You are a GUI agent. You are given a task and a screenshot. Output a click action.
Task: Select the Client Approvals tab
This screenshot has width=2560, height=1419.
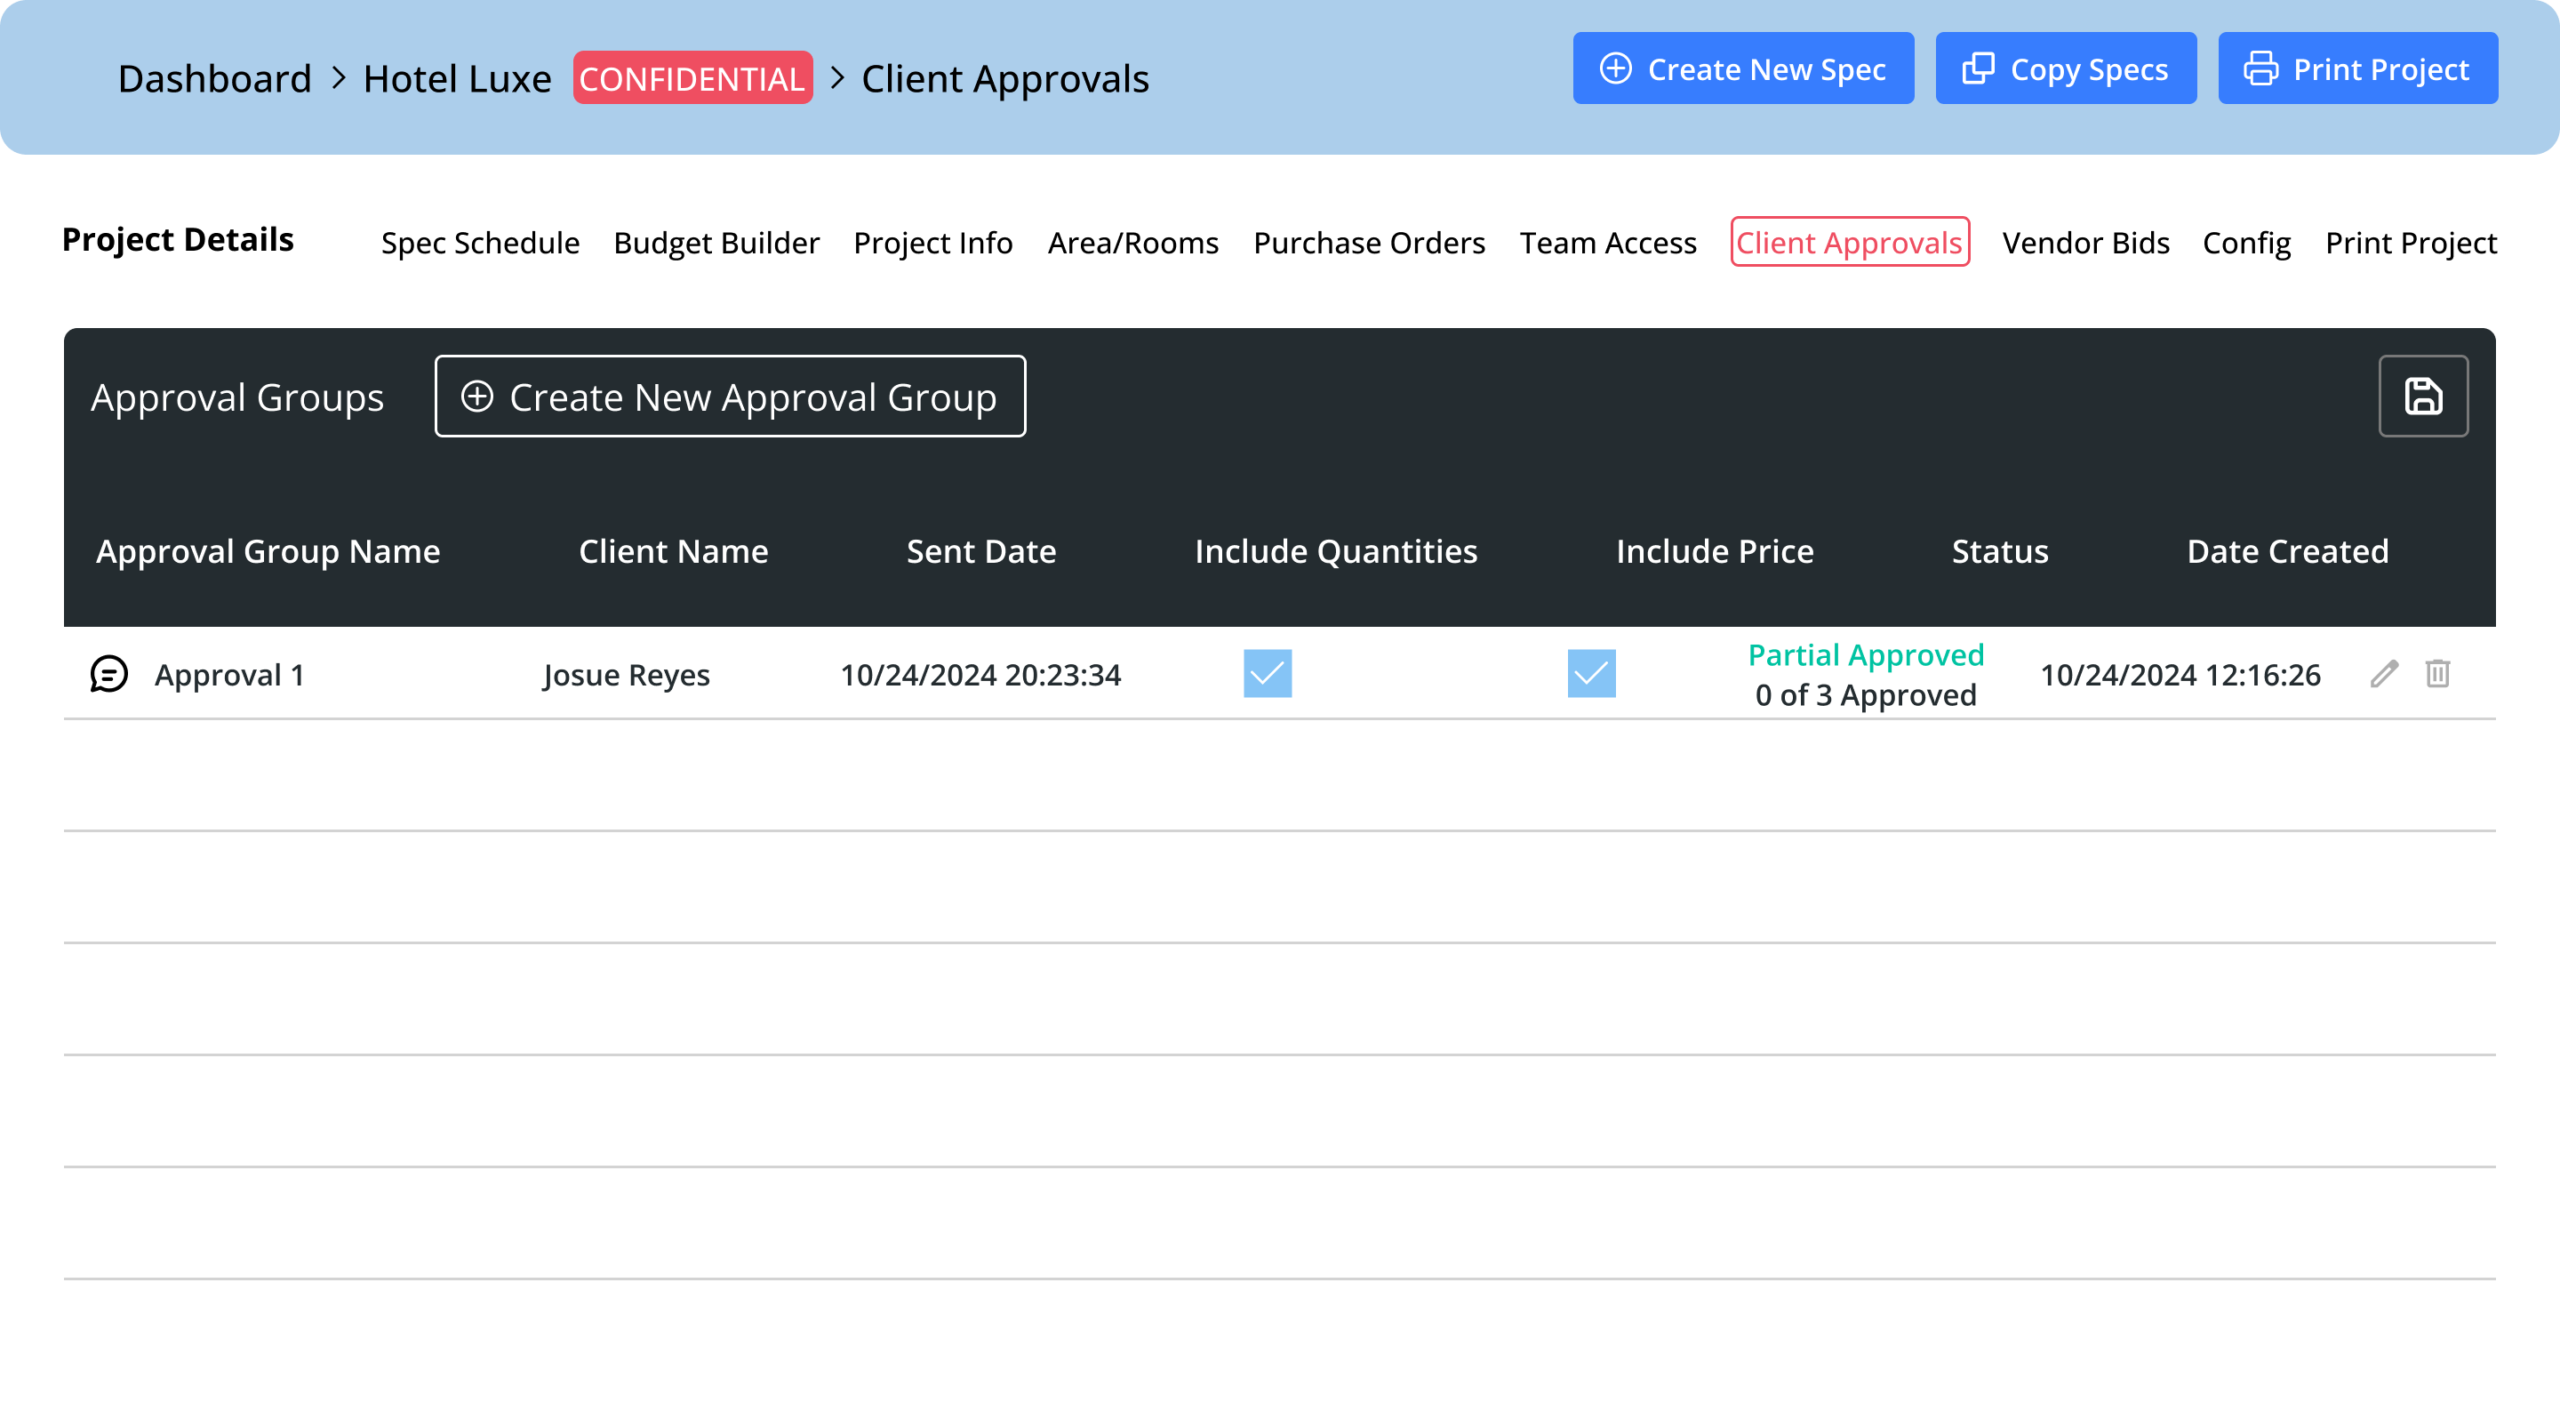click(x=1850, y=242)
